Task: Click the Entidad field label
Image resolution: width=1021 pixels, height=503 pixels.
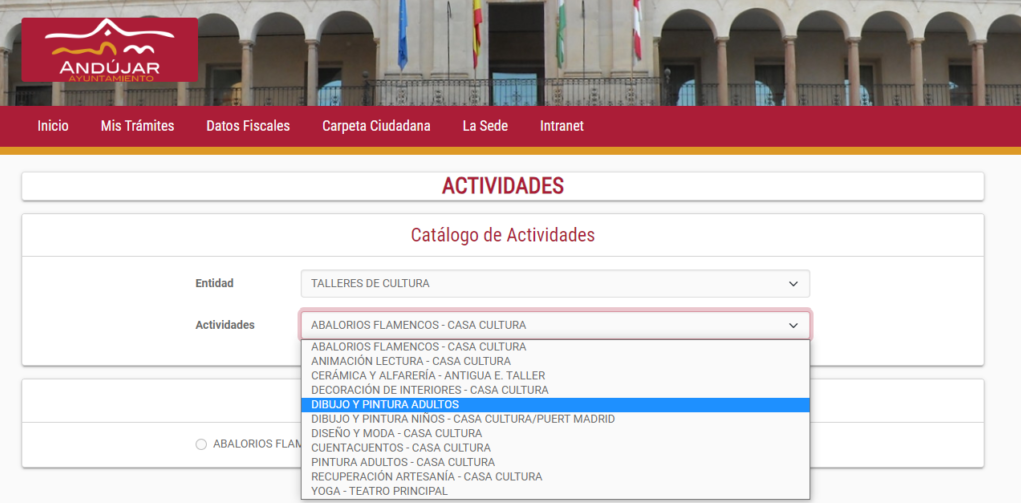Action: pos(214,283)
